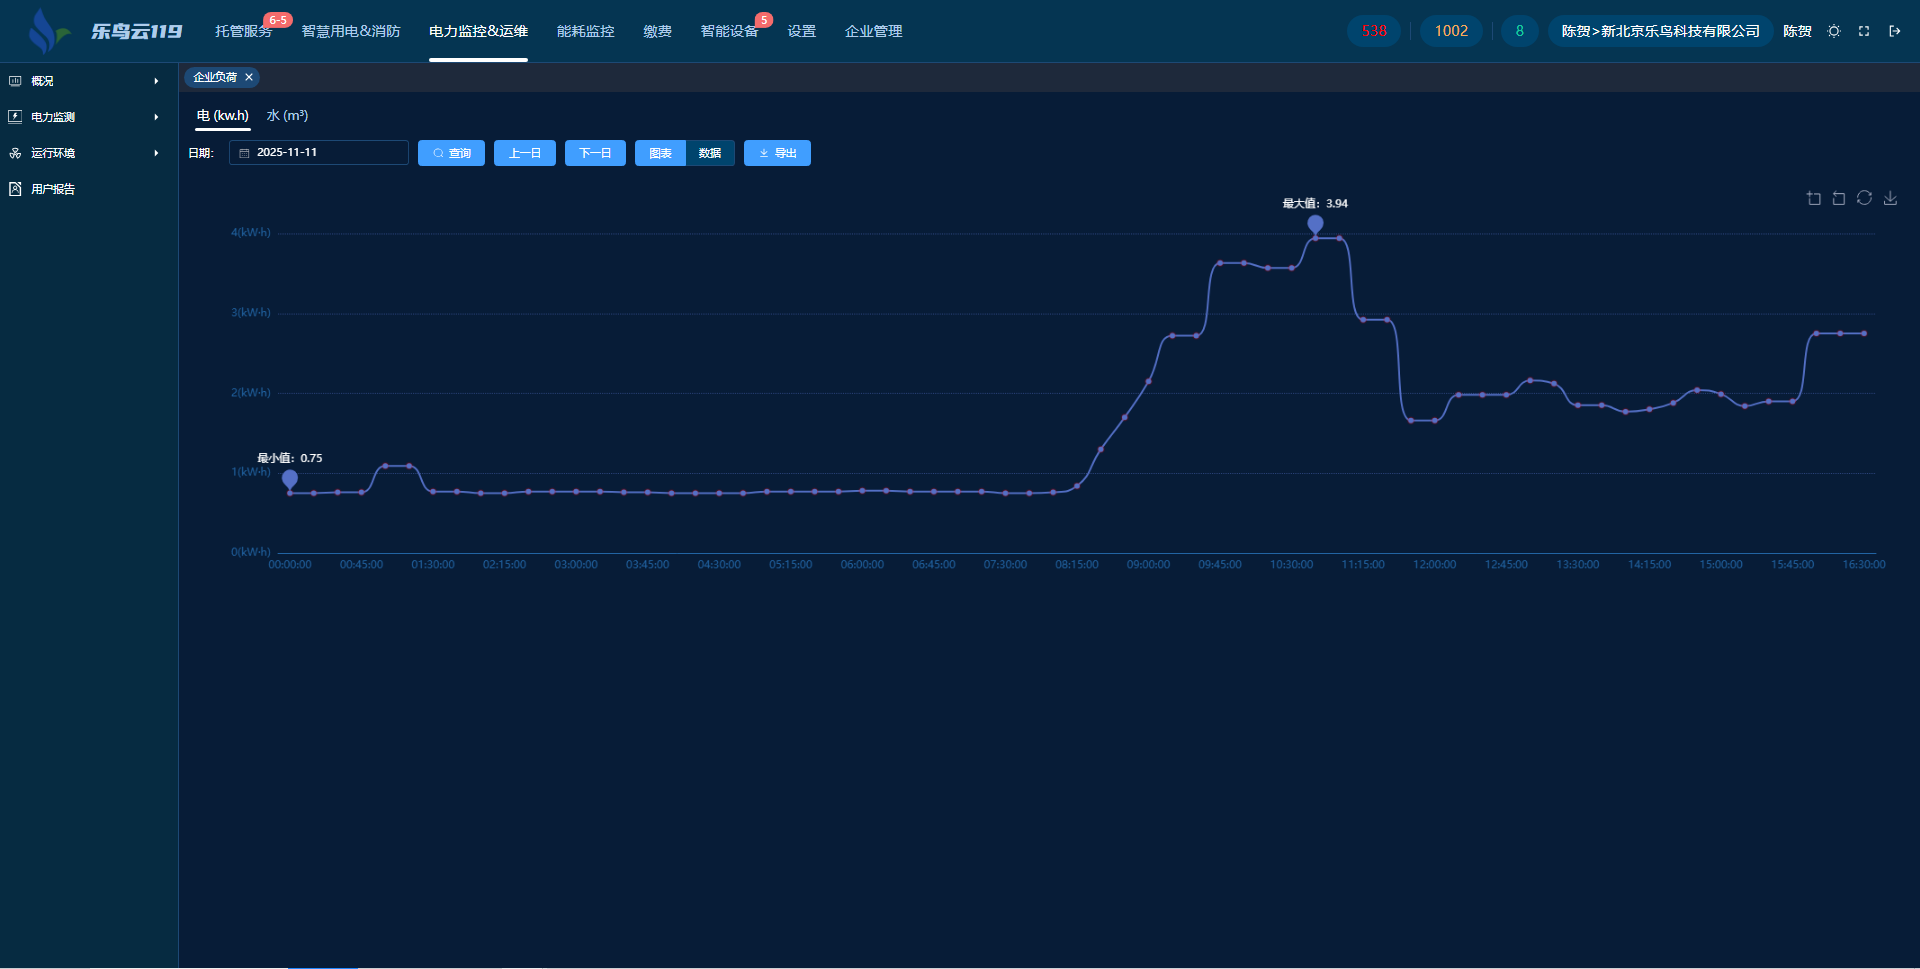Click the orange 1002 counter badge

1451,31
